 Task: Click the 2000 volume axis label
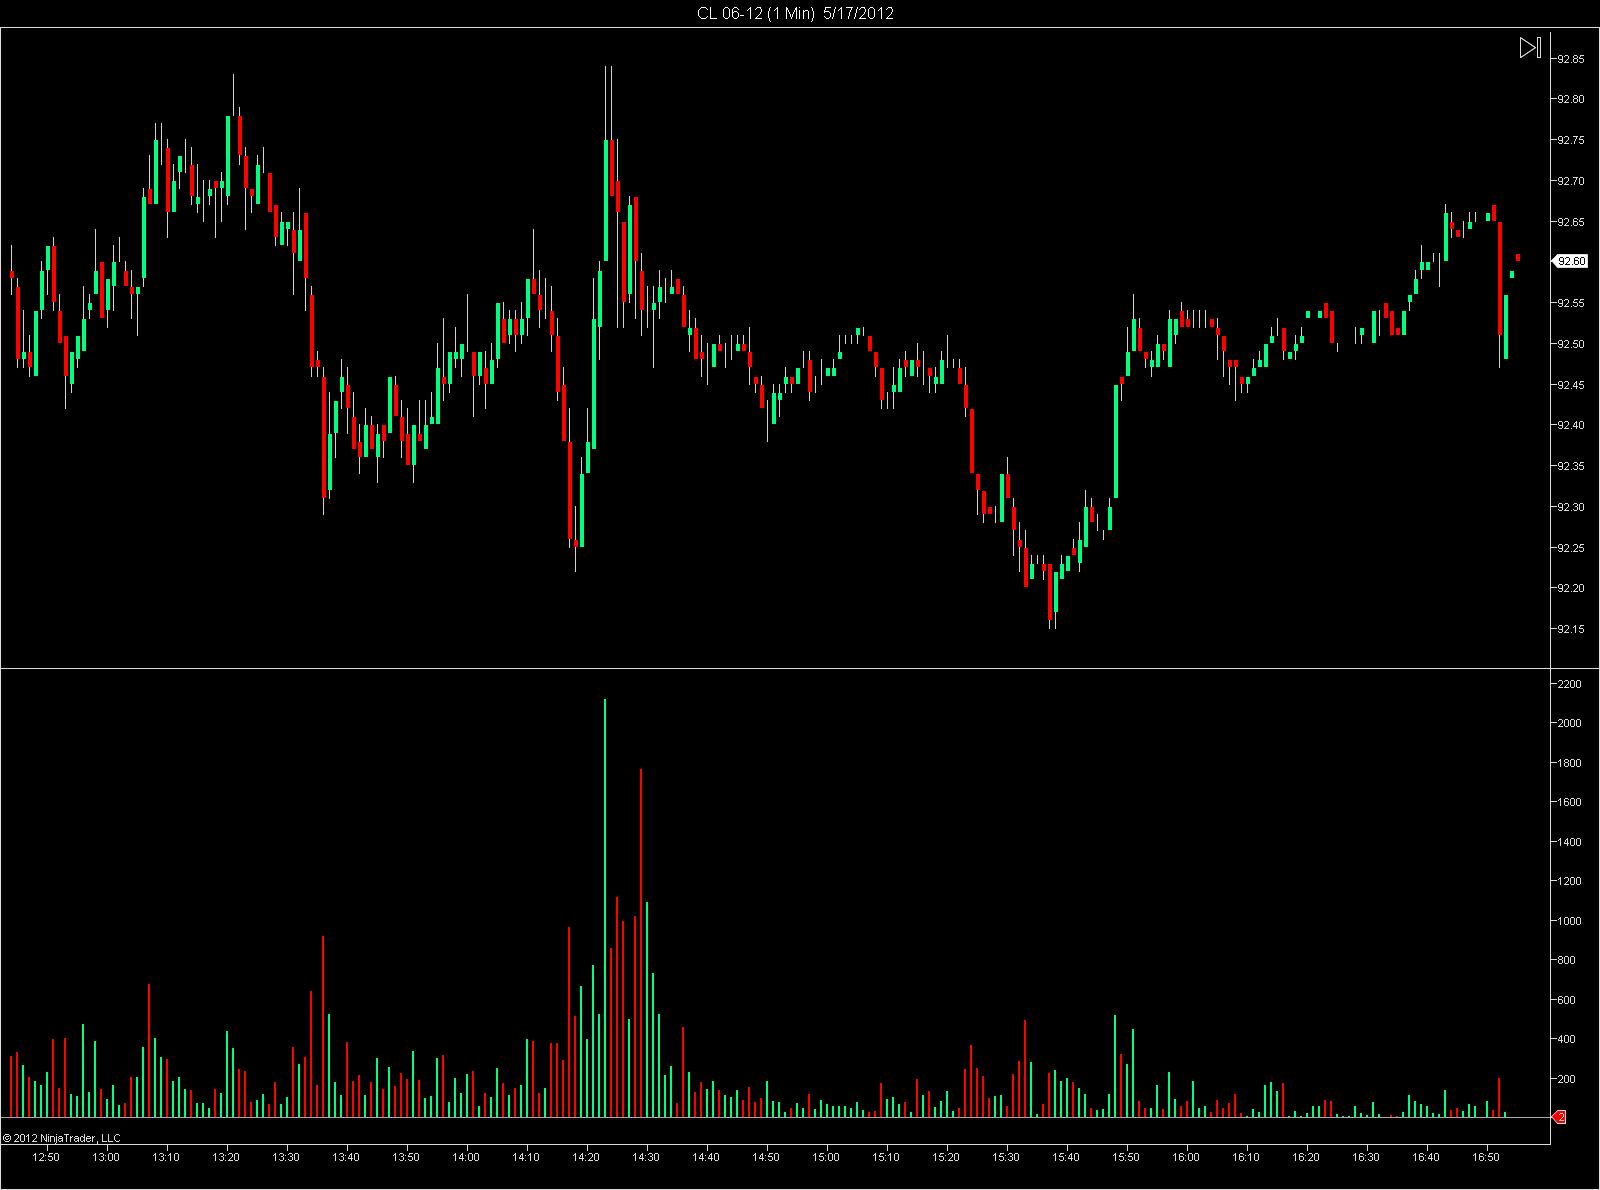pyautogui.click(x=1569, y=723)
